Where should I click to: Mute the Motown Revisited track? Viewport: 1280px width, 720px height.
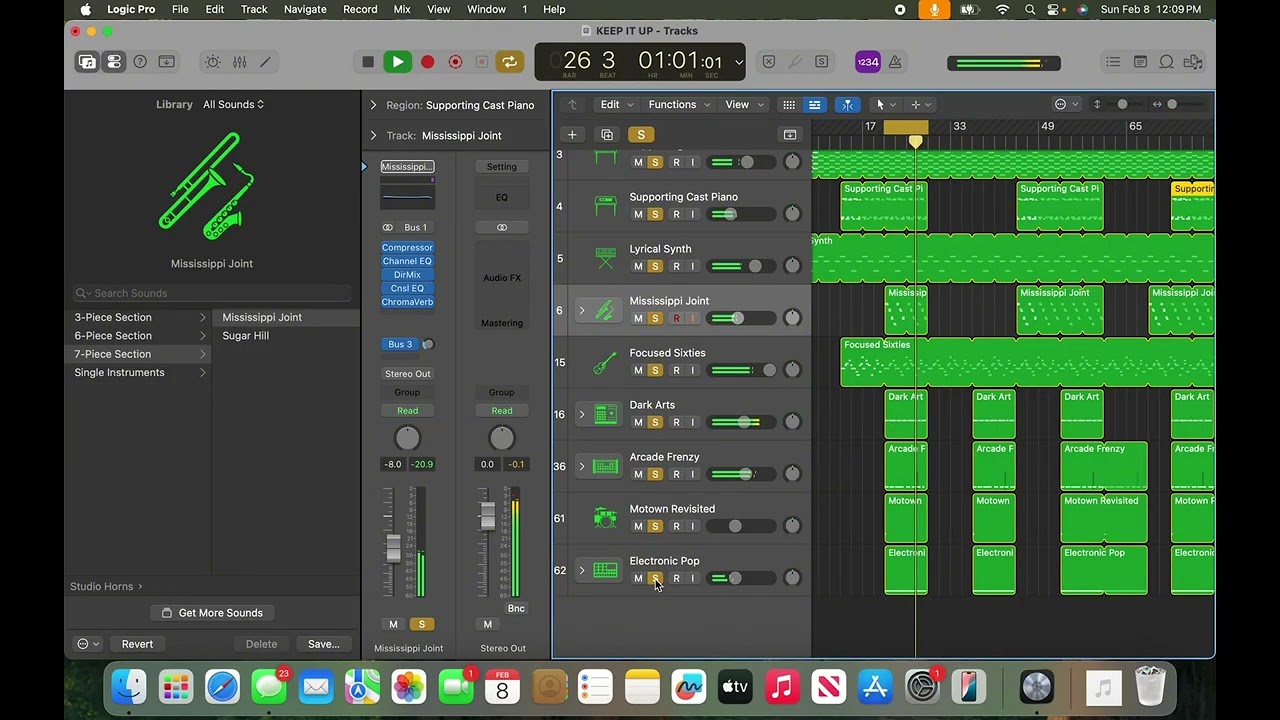(x=638, y=526)
